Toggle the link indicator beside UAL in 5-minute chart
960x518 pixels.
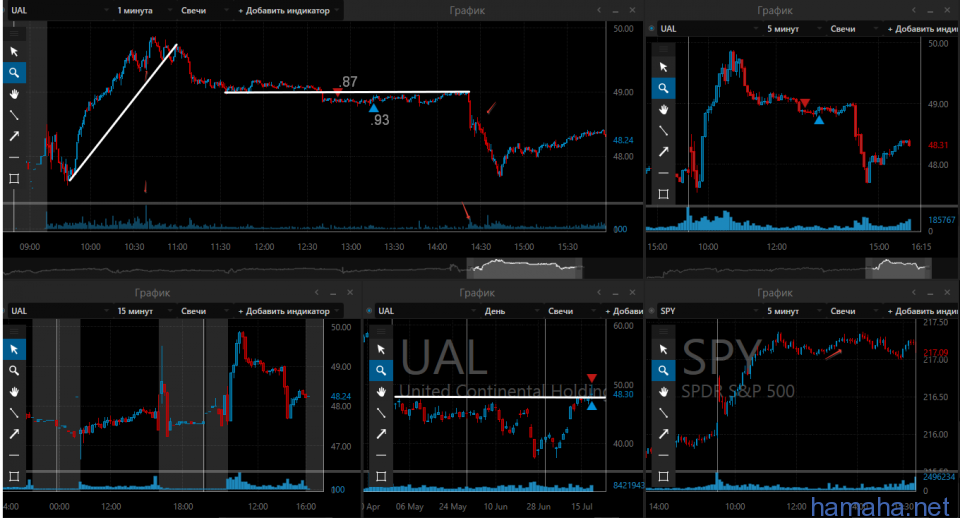pyautogui.click(x=651, y=29)
